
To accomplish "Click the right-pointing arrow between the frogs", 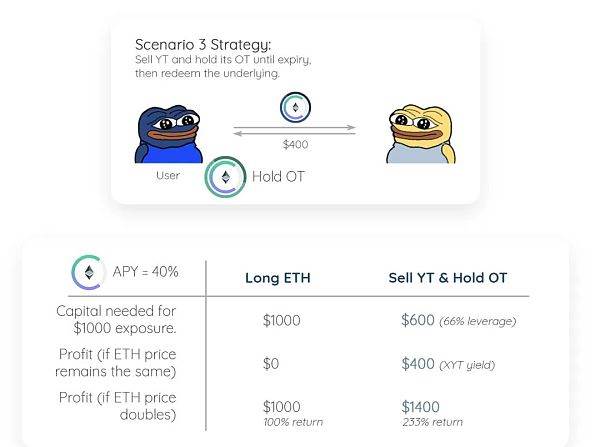I will coord(295,127).
